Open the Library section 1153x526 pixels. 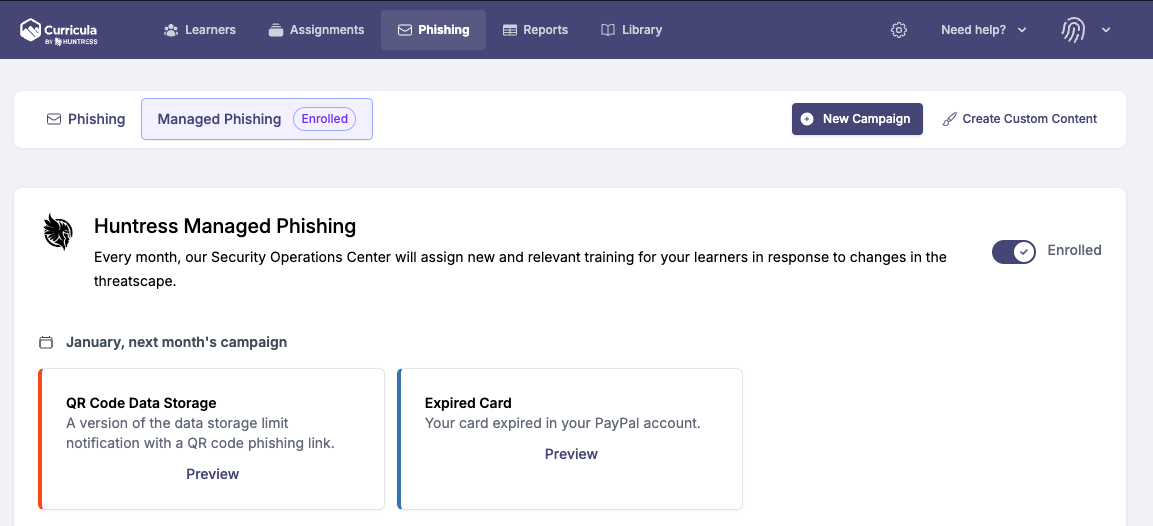pyautogui.click(x=631, y=30)
